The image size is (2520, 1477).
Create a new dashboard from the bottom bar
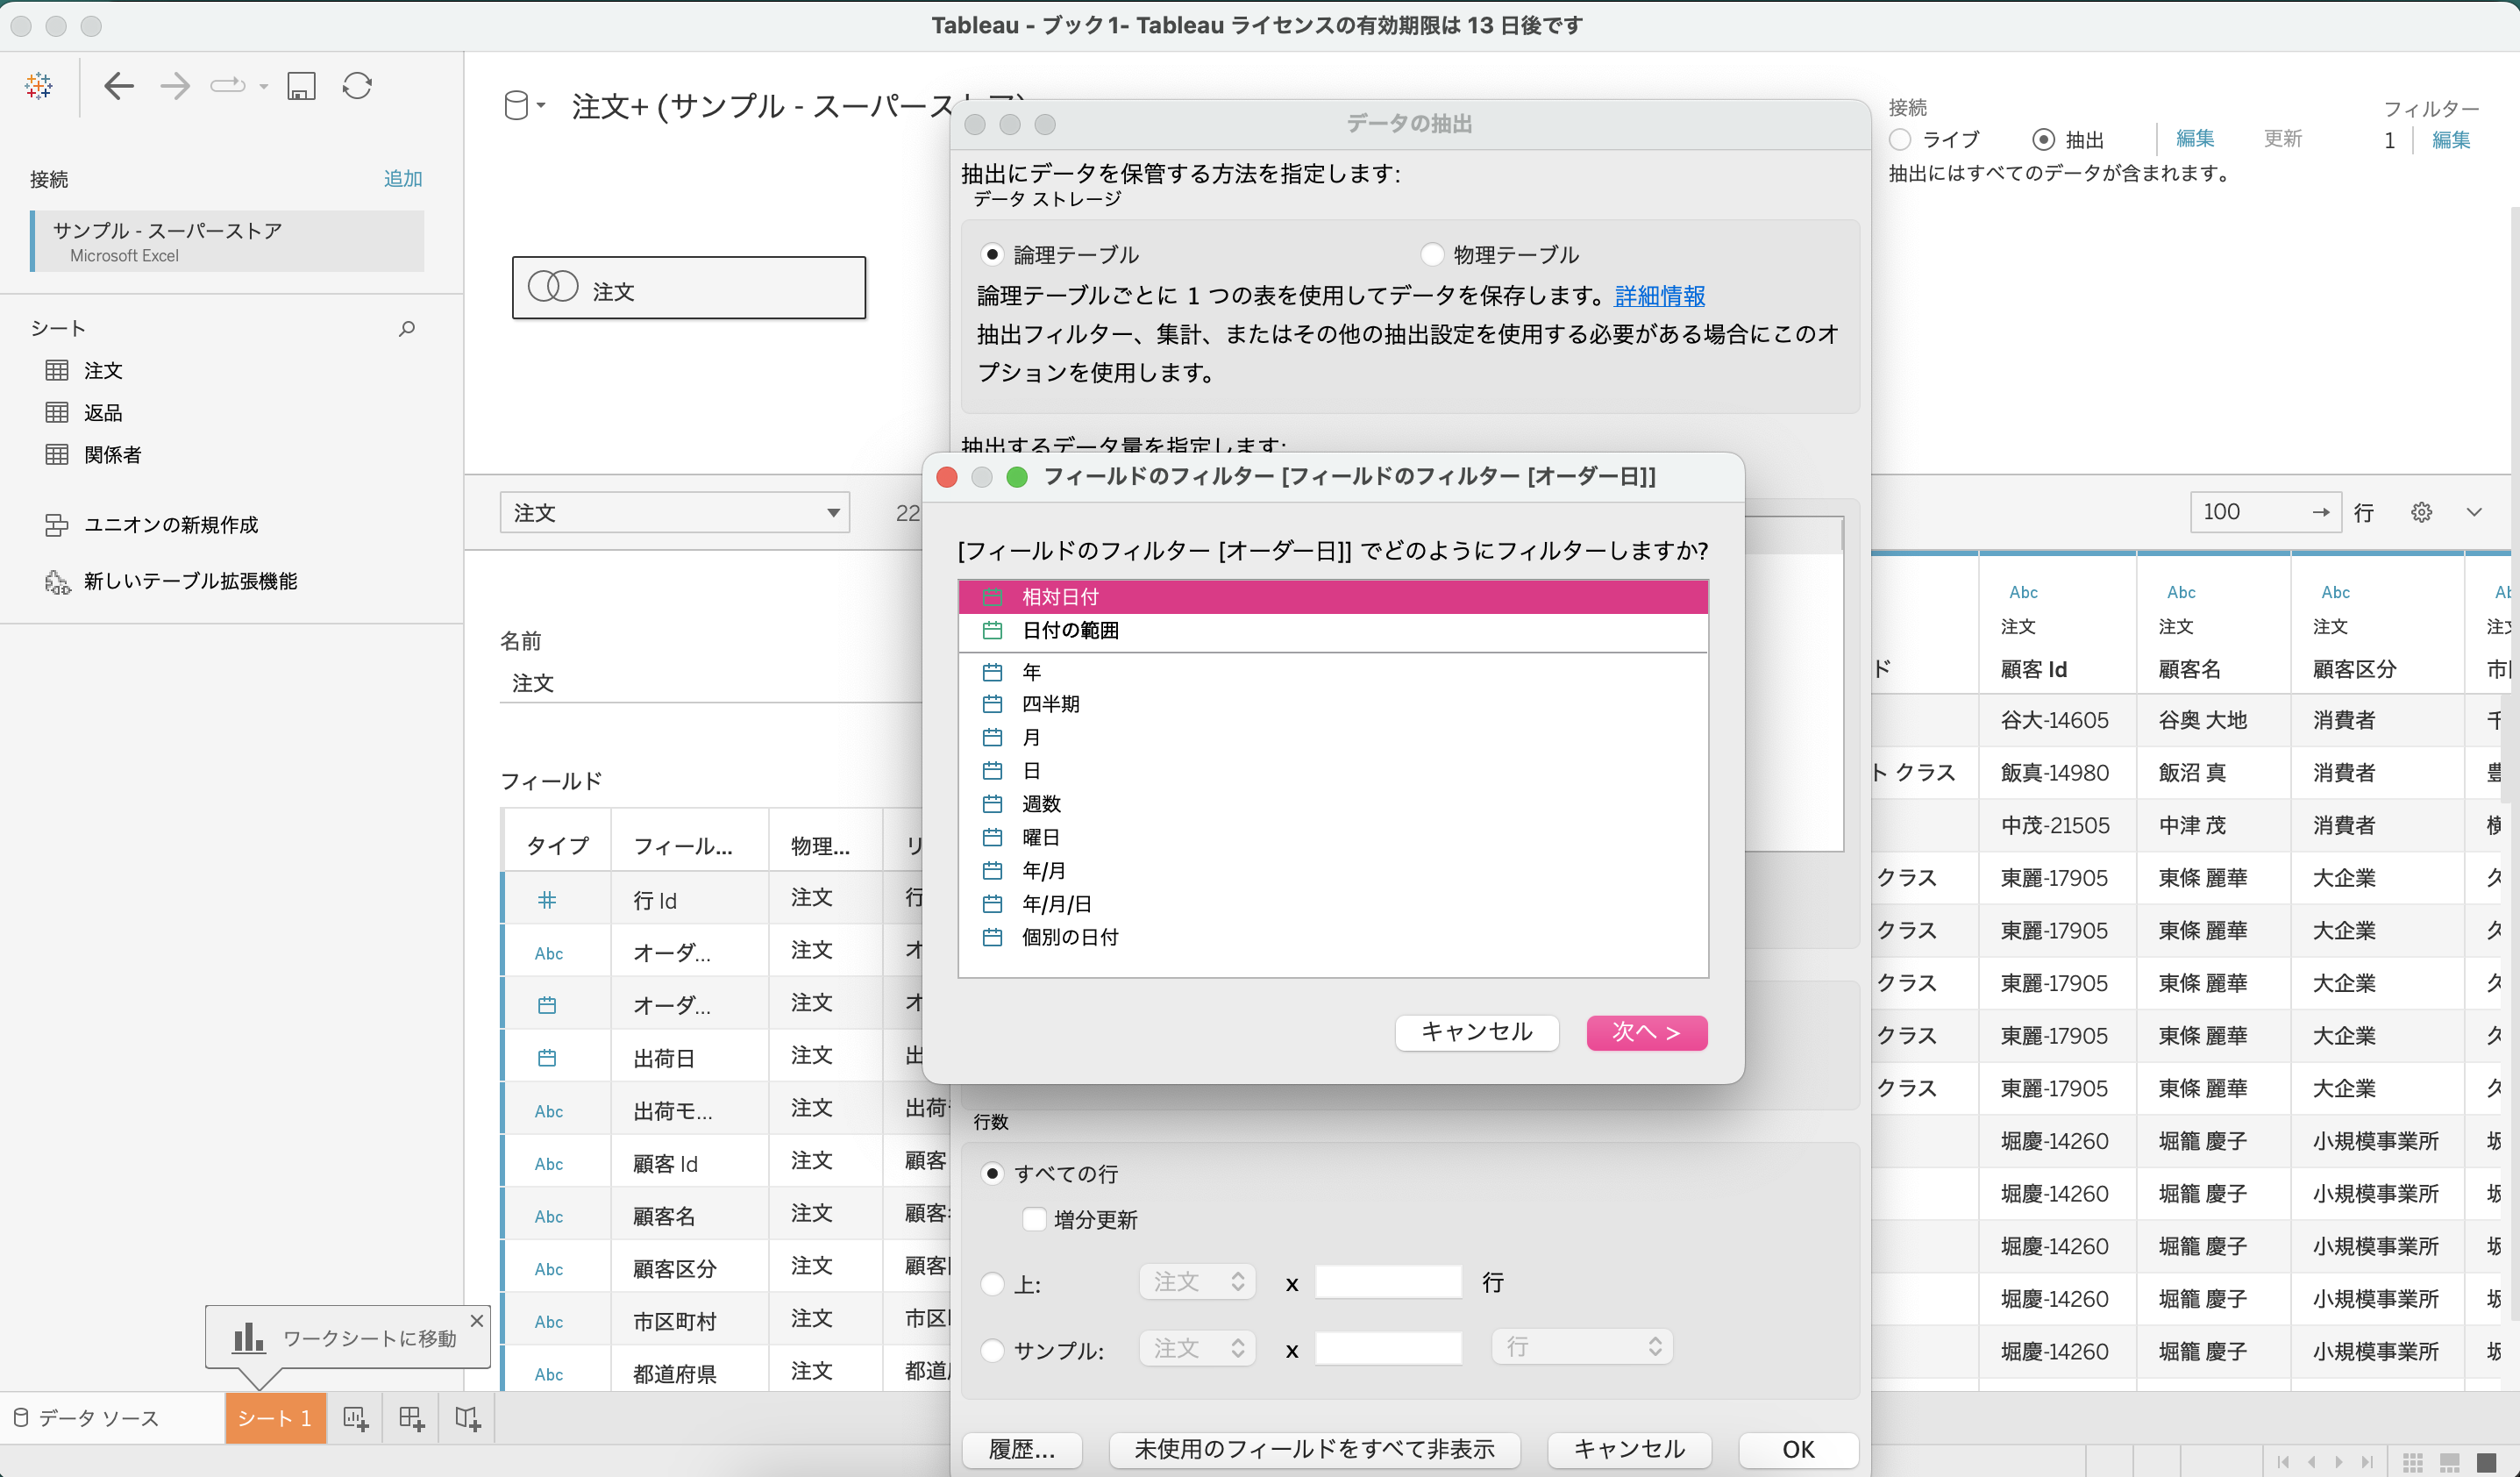coord(410,1418)
